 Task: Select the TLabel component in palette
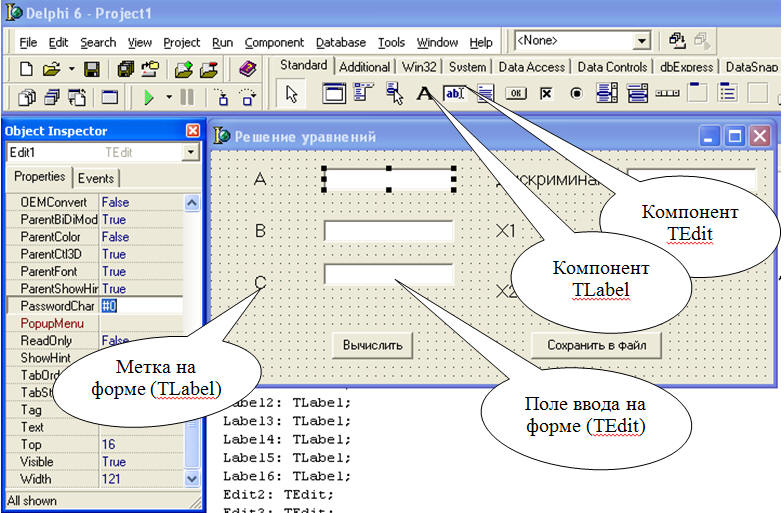tap(424, 95)
